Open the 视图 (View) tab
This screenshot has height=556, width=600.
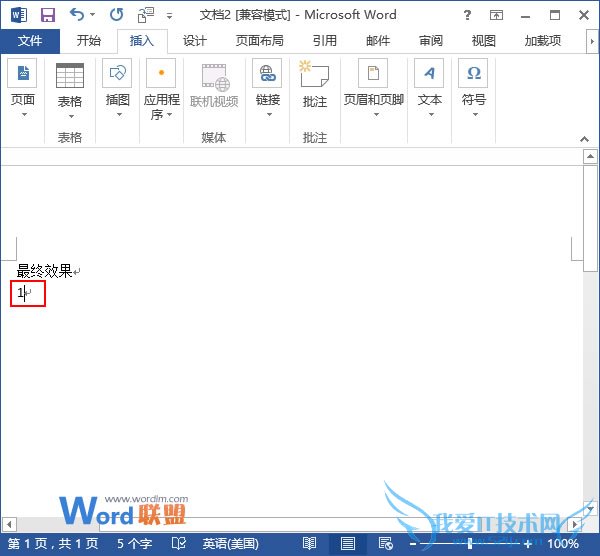coord(484,41)
